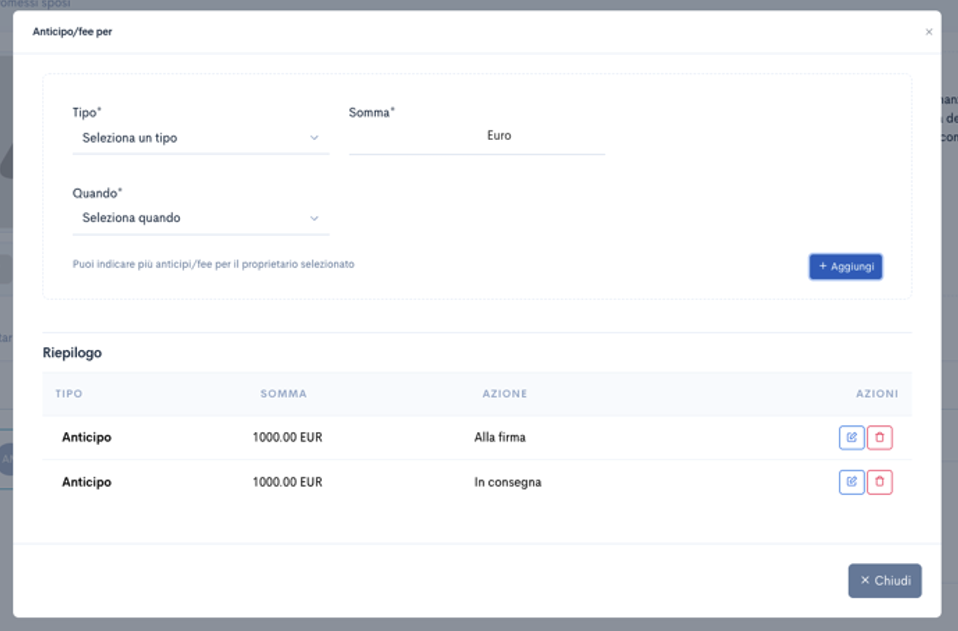Click the Somma amount input field
Screen dimensions: 958x631
(x=476, y=136)
